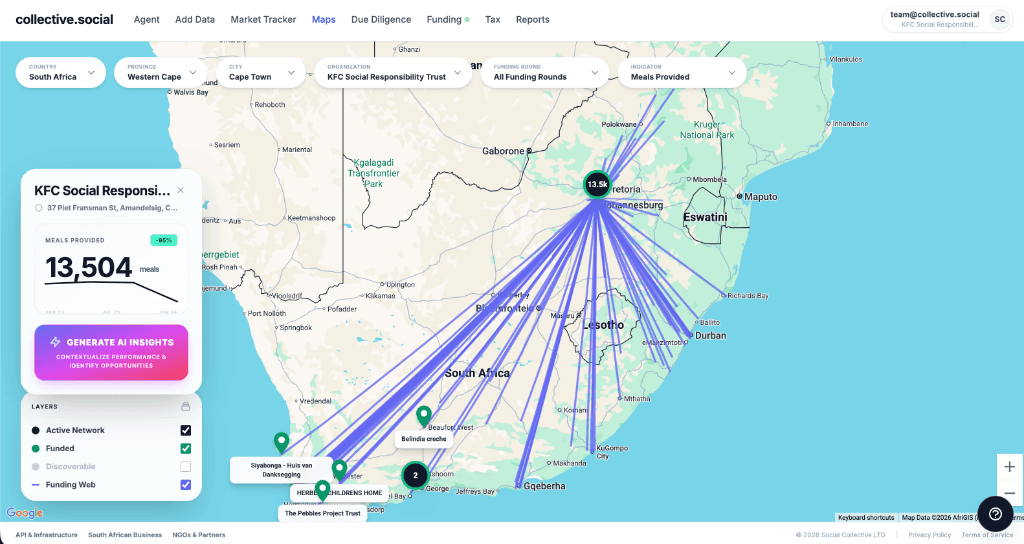Open the help question-mark button
The width and height of the screenshot is (1024, 544).
tap(995, 514)
